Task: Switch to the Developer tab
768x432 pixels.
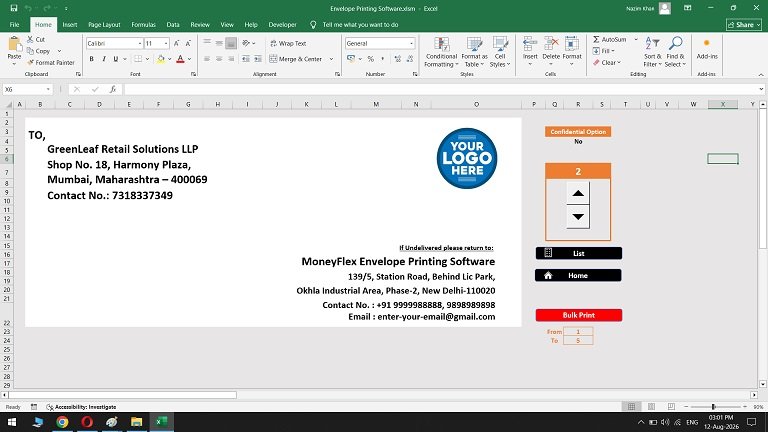Action: 282,24
